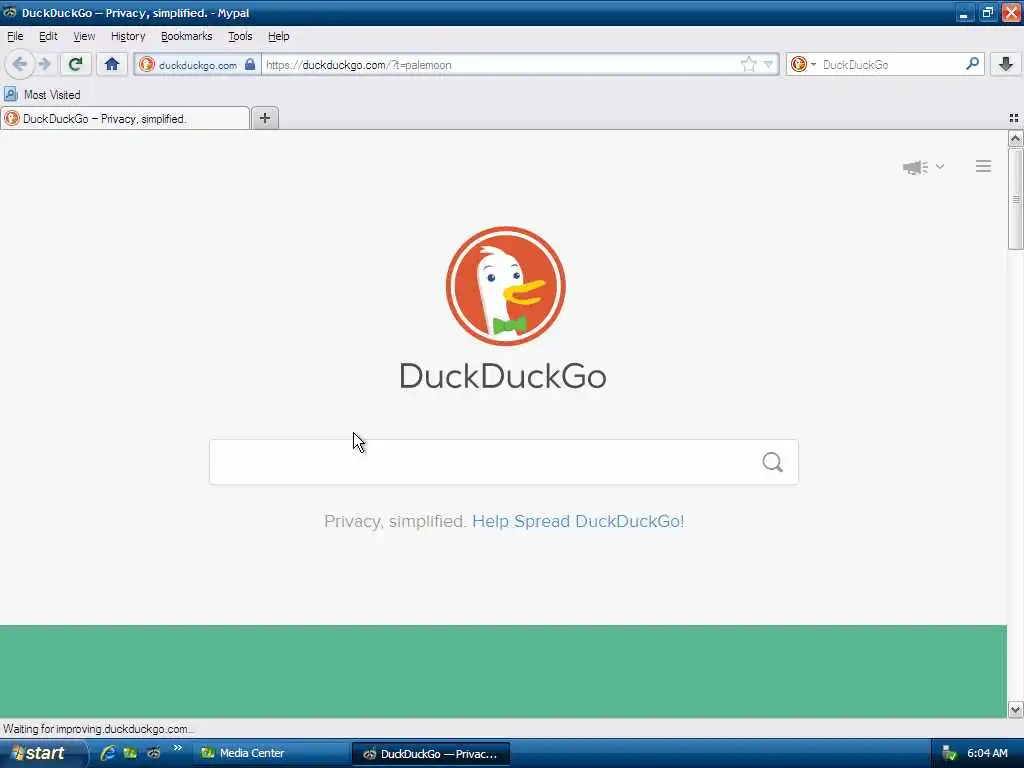
Task: Click the magnifier in the browser search box
Action: [972, 64]
